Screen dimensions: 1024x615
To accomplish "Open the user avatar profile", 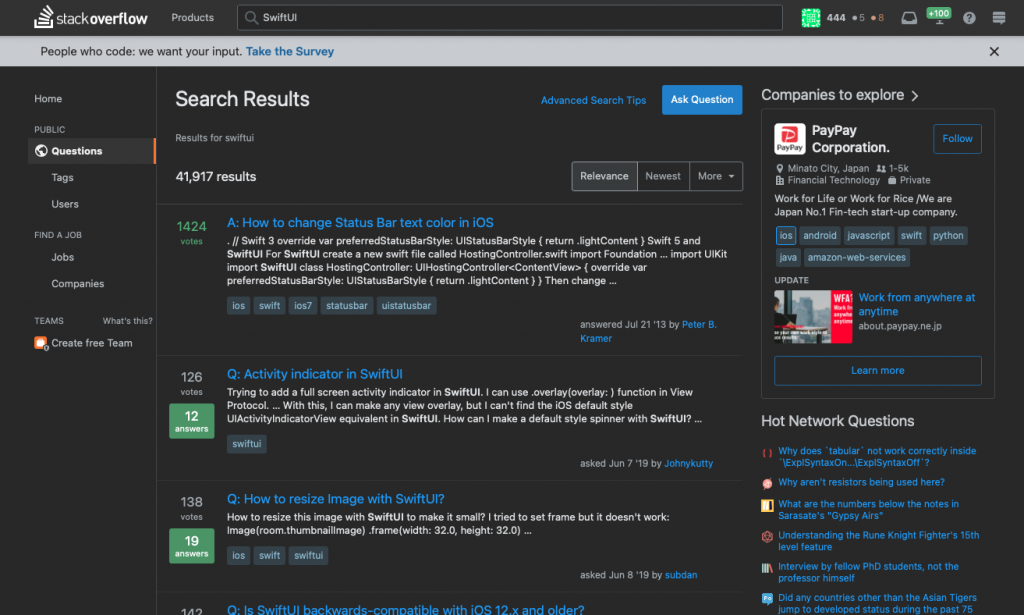I will 810,18.
